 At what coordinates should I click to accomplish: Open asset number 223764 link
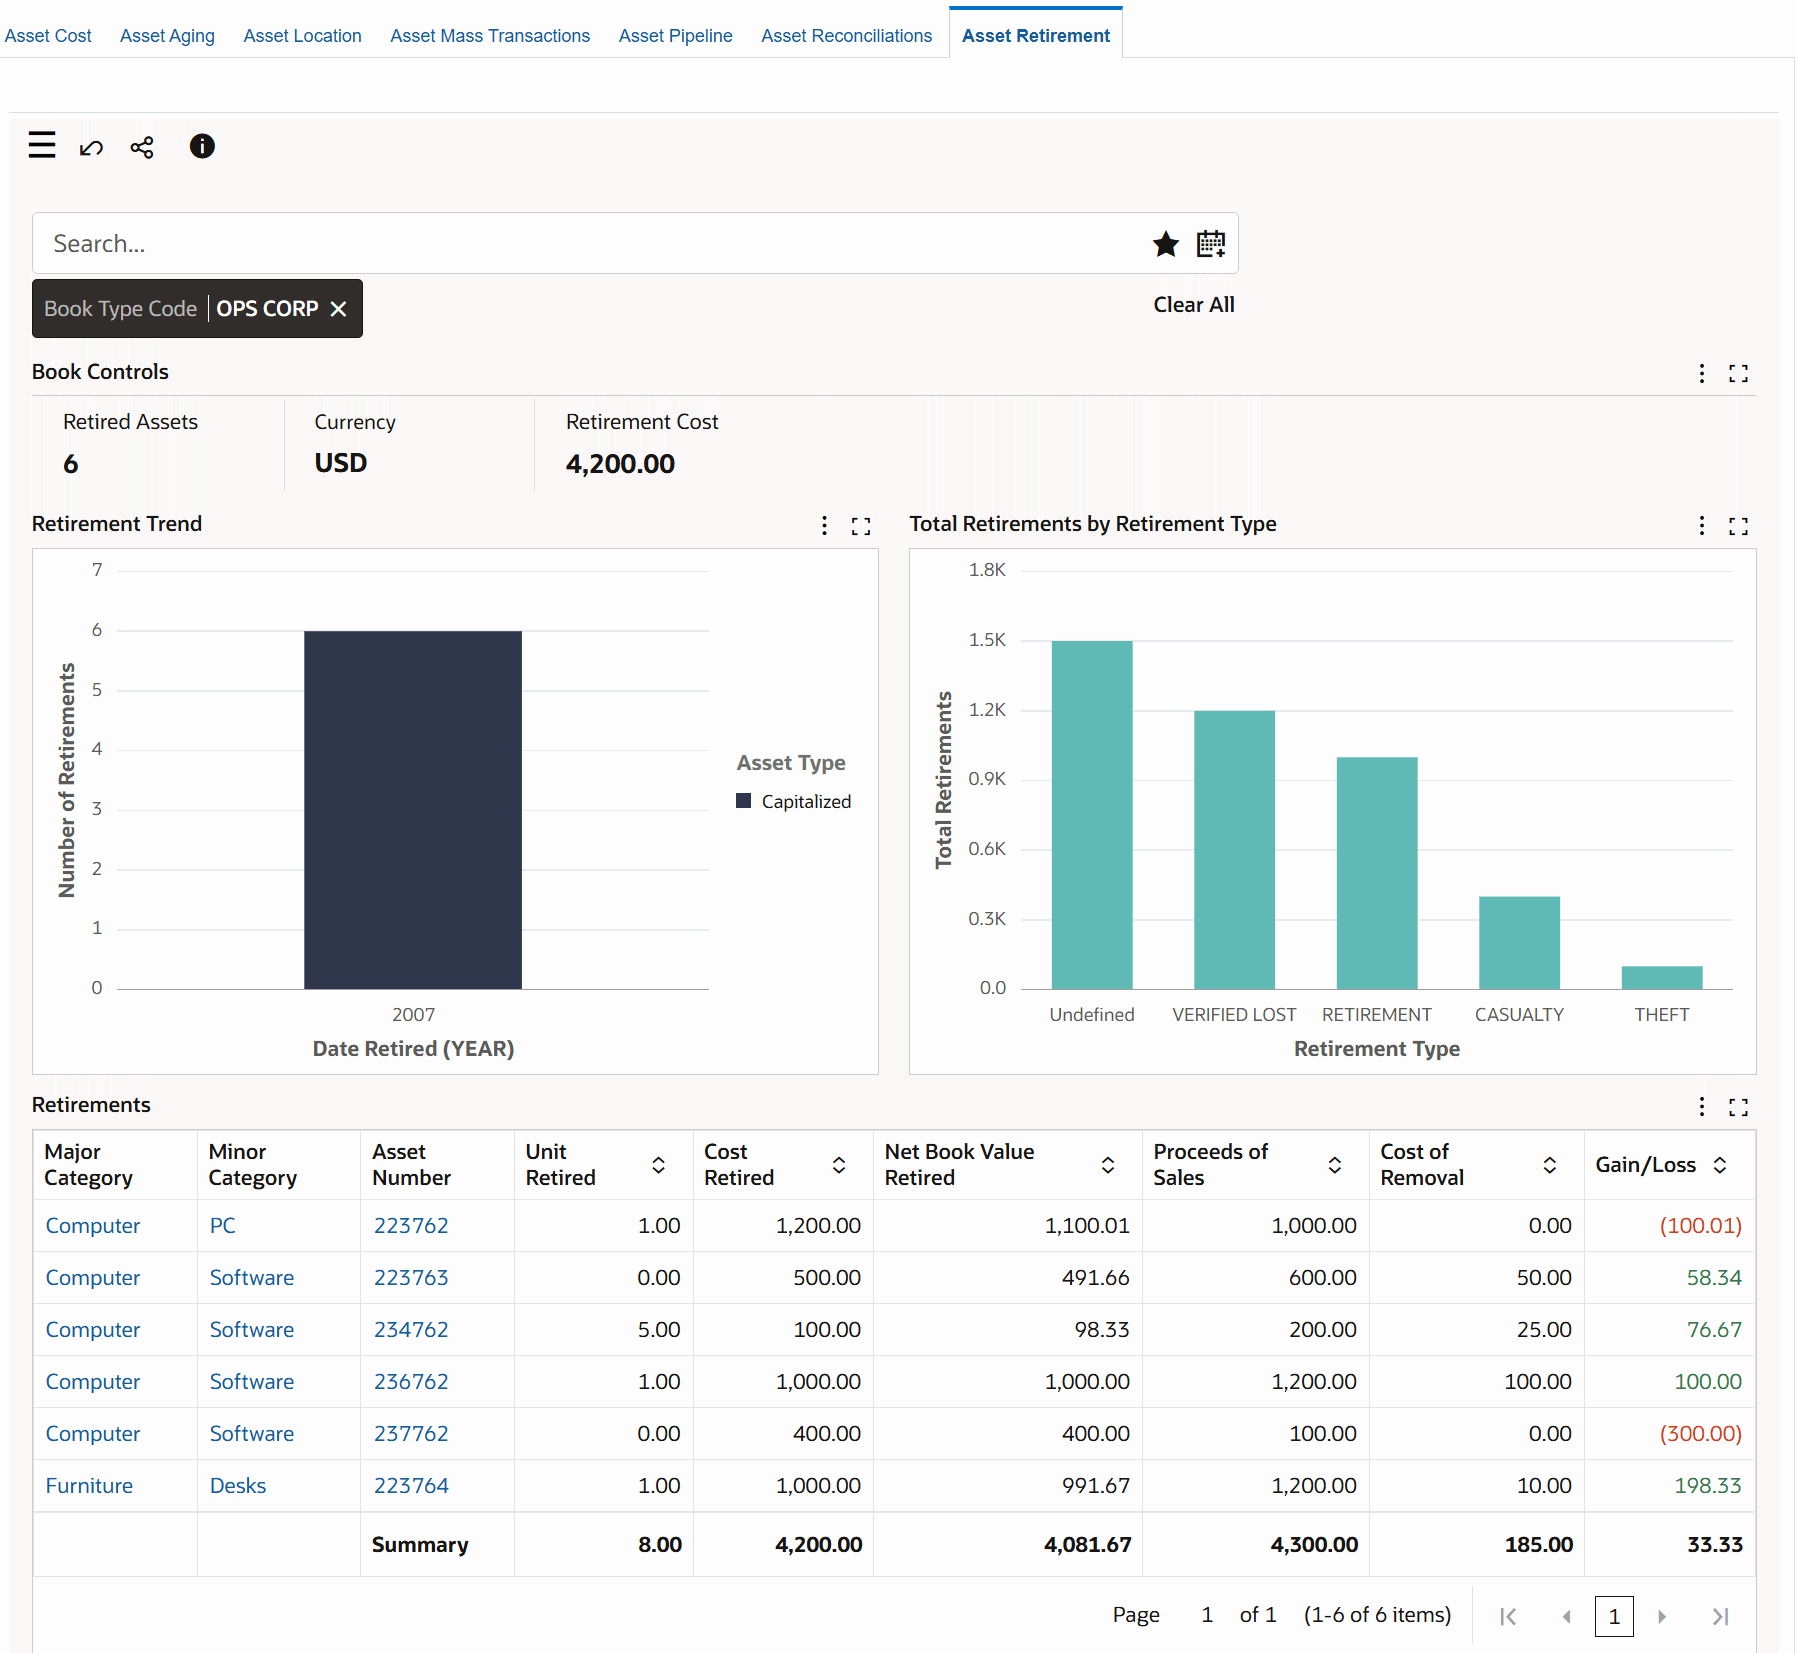coord(411,1486)
